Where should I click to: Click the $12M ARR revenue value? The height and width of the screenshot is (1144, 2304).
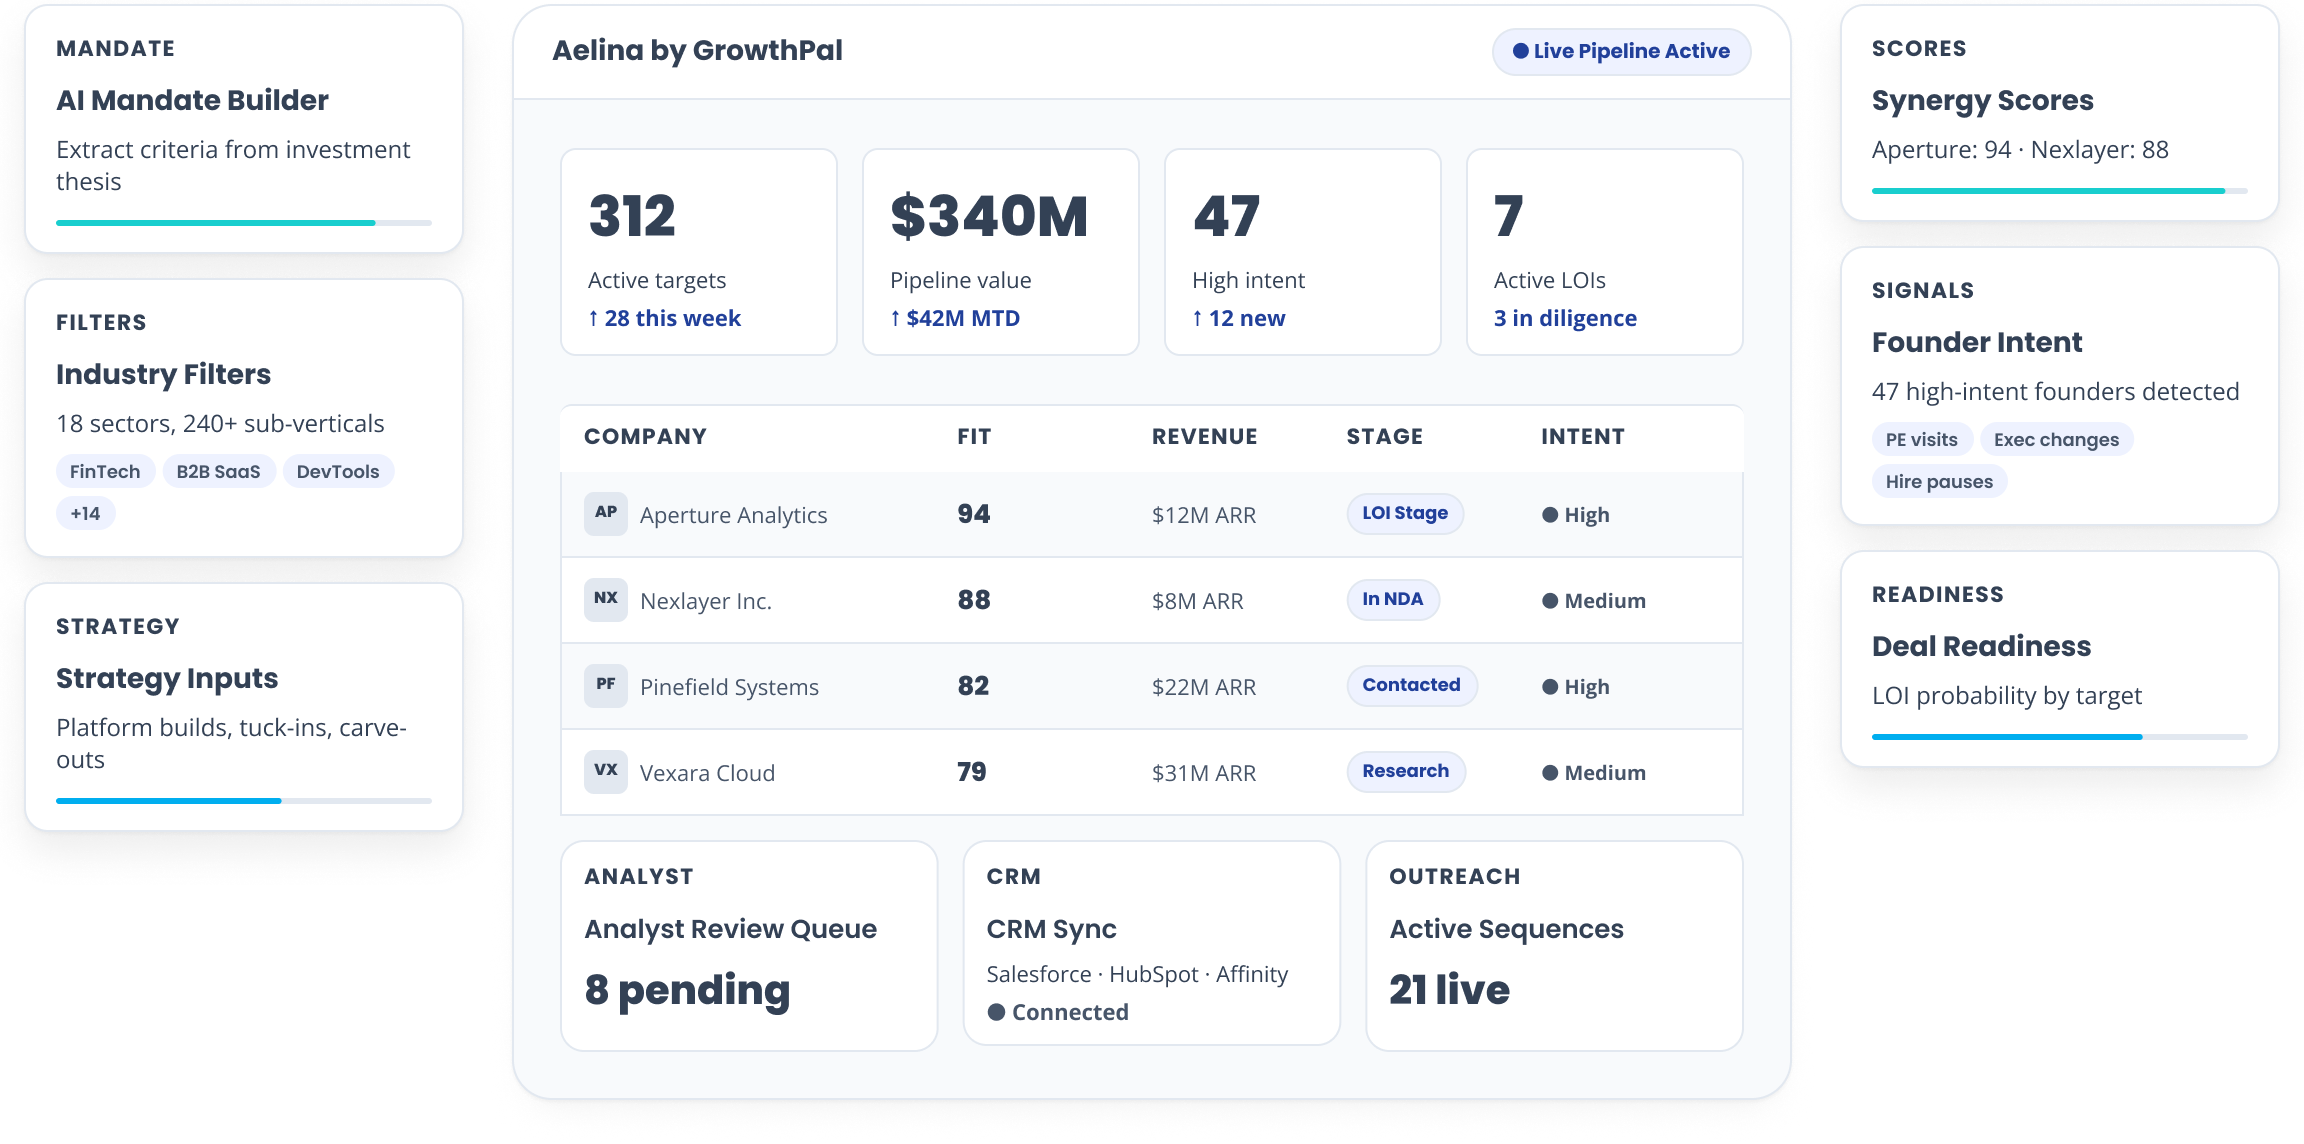1204,515
